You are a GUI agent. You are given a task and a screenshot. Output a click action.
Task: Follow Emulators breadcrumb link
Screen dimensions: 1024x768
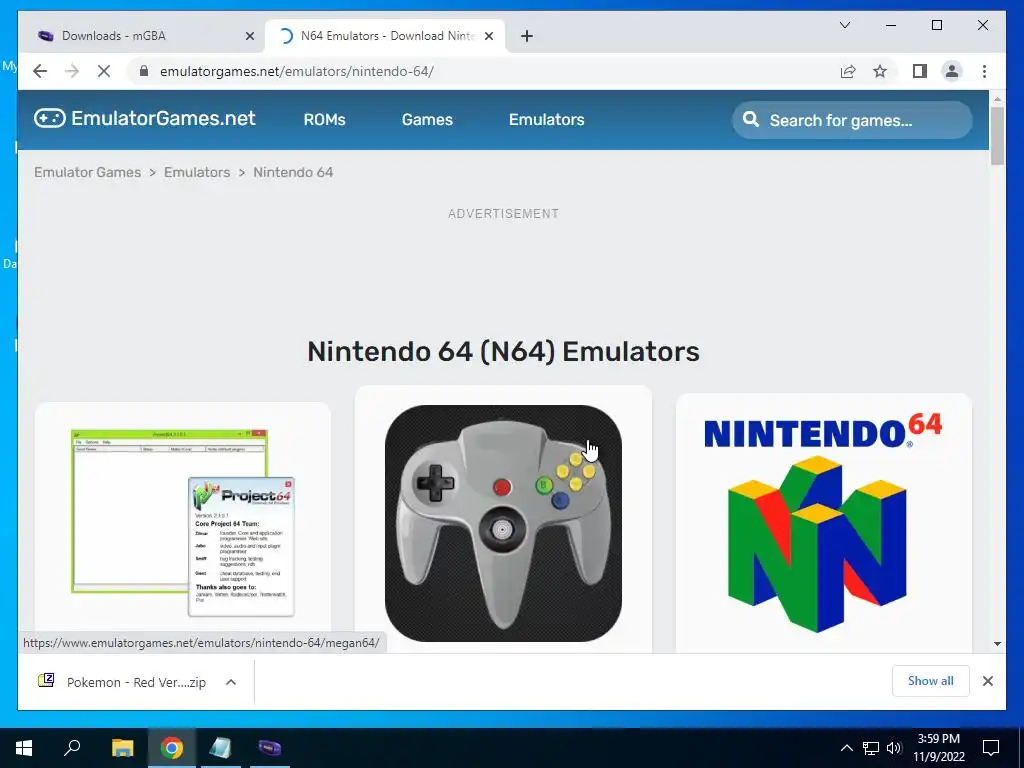click(197, 172)
